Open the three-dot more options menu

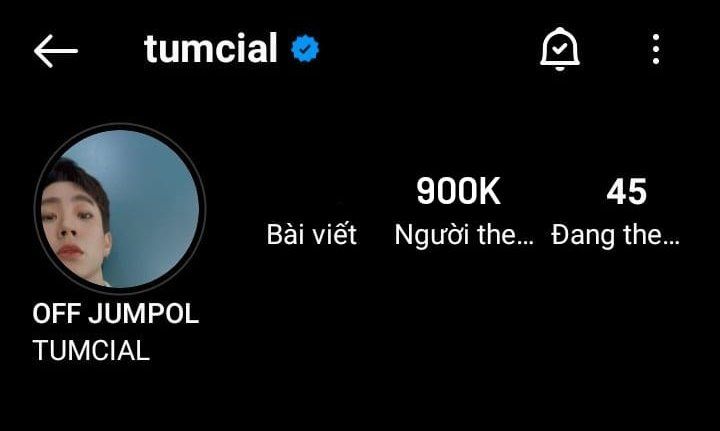coord(656,49)
